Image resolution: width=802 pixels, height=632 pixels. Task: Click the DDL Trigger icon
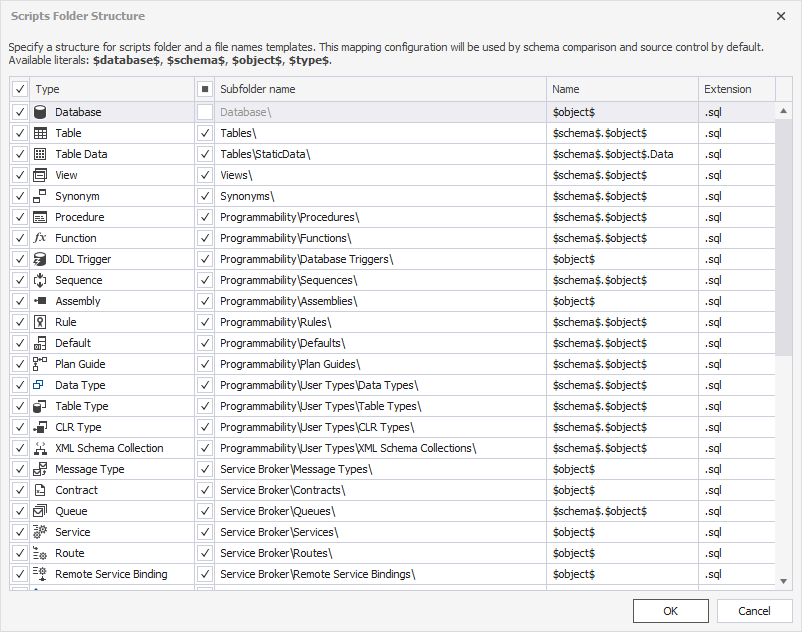point(40,259)
